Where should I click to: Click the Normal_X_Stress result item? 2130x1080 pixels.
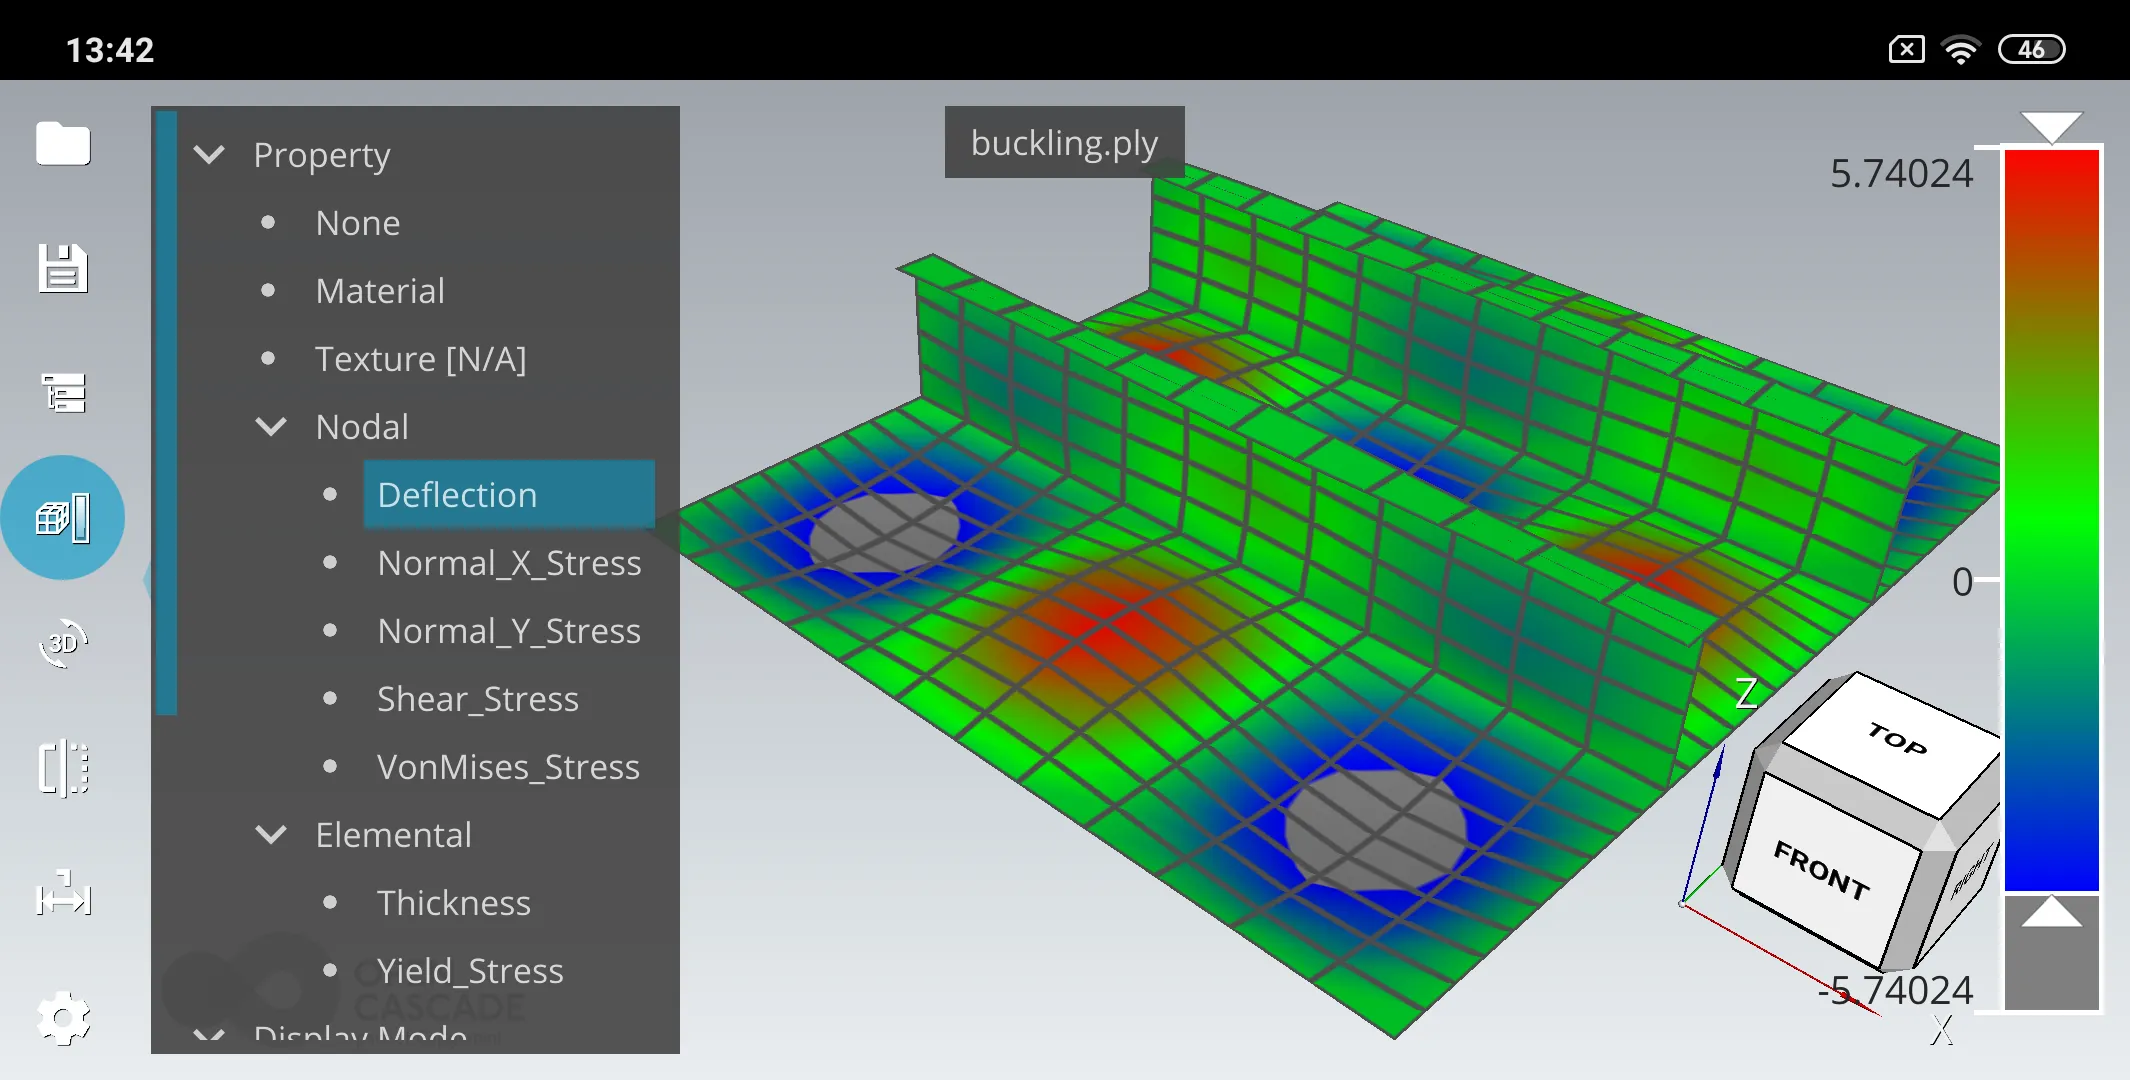(x=509, y=561)
